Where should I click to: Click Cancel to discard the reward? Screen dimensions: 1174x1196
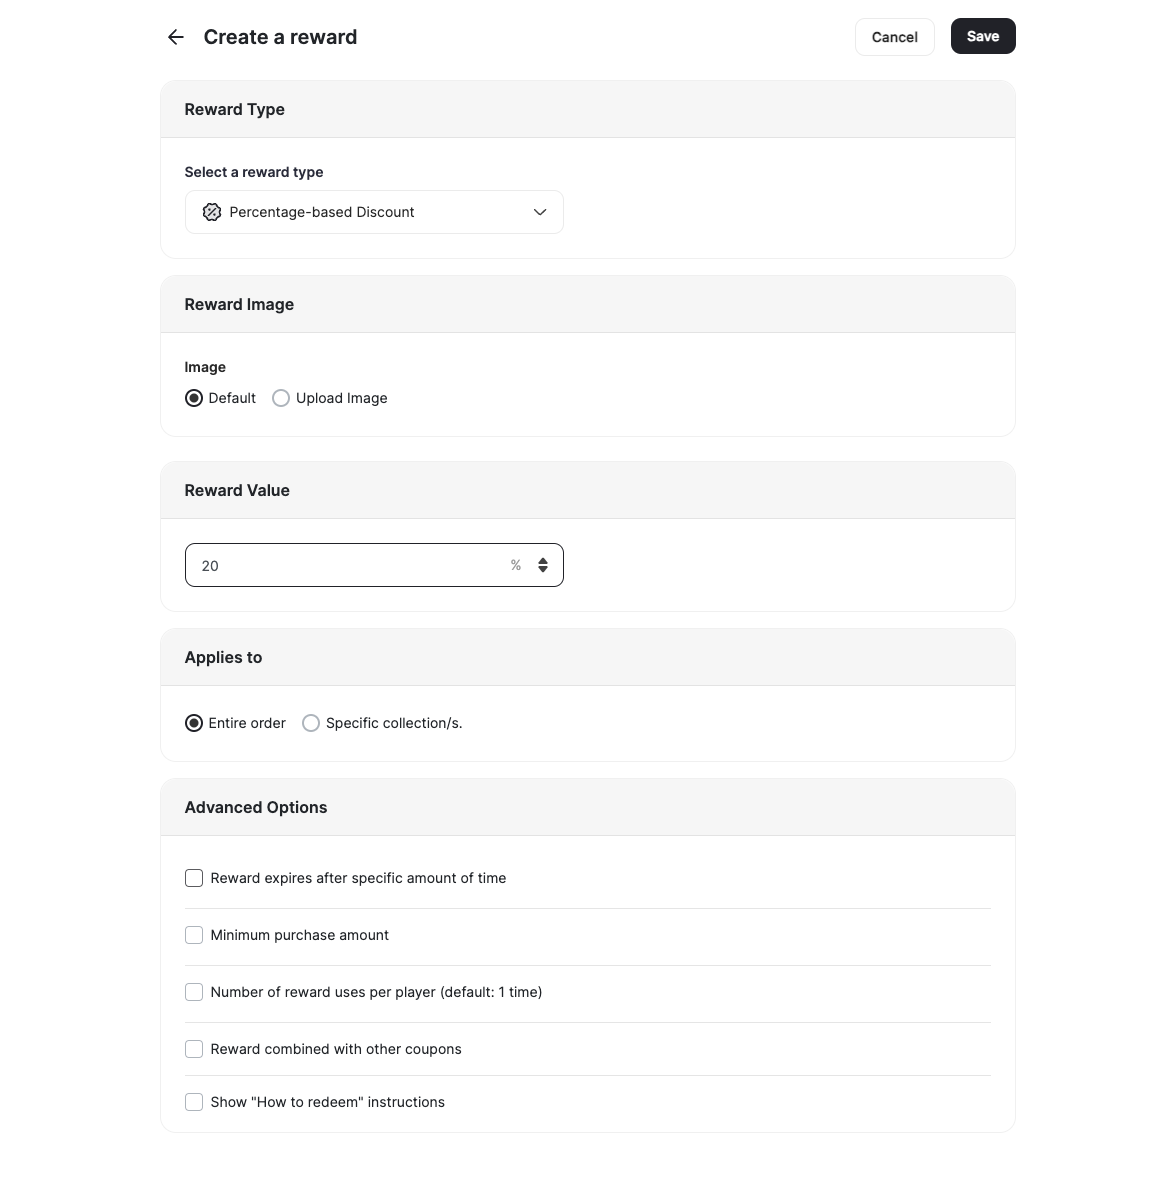pos(893,36)
